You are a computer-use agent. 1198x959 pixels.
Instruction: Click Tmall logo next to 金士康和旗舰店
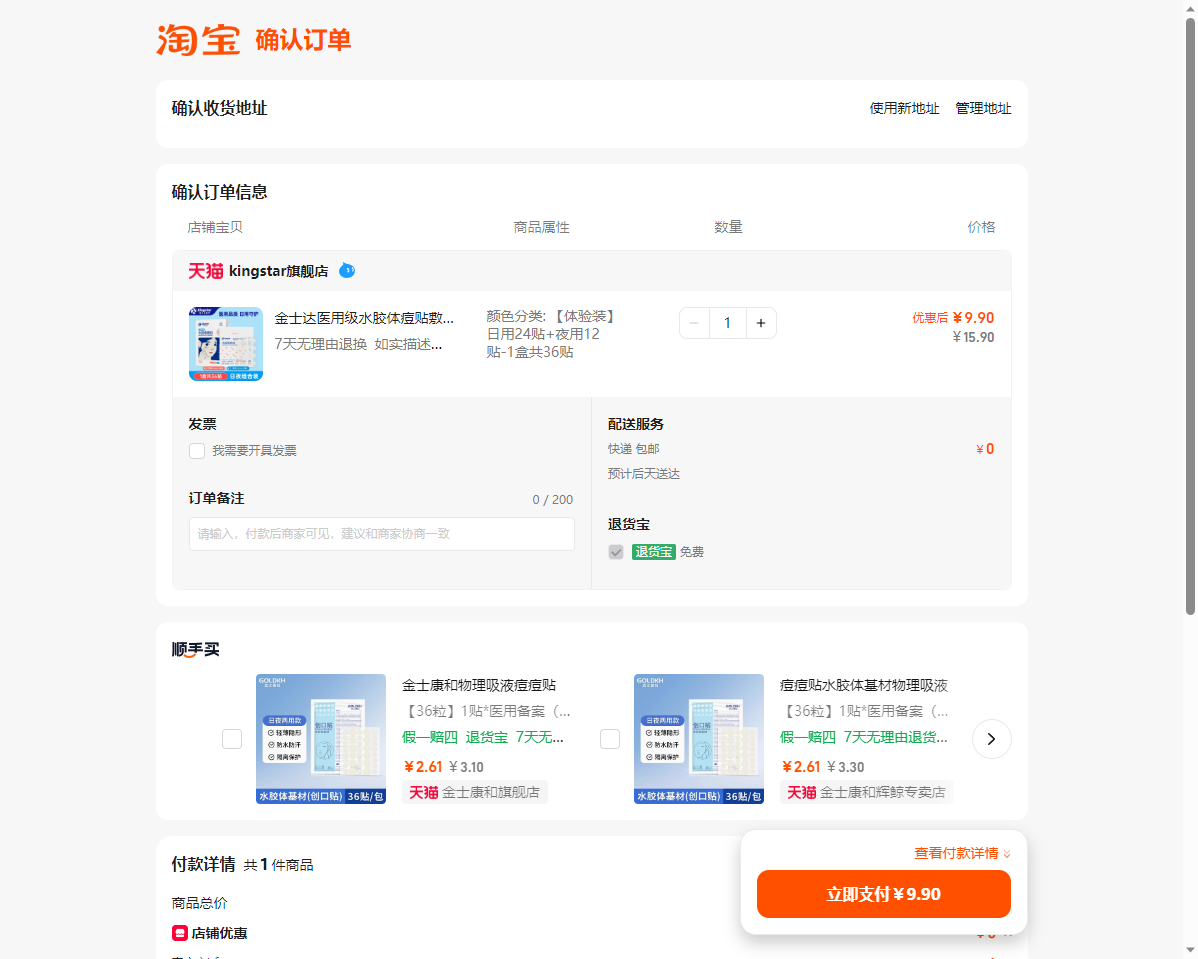423,792
